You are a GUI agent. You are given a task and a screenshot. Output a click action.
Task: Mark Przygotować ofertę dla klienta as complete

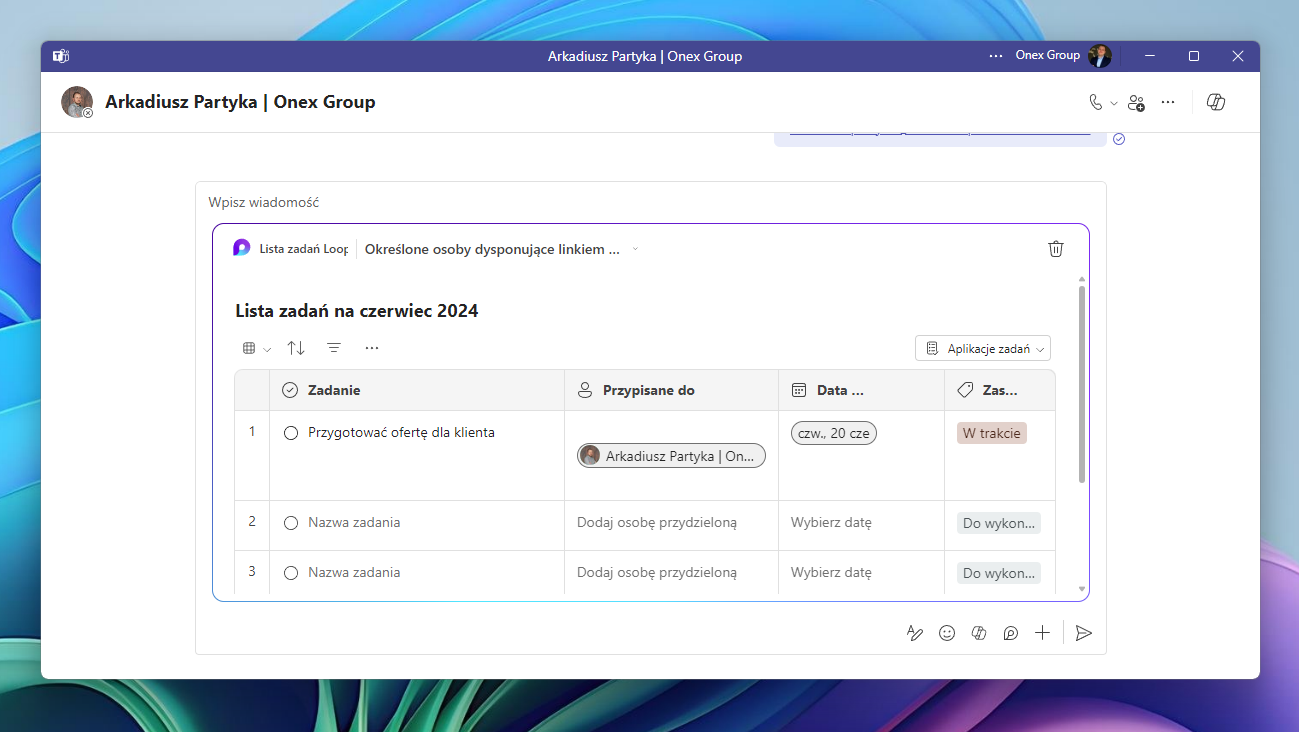pos(291,433)
